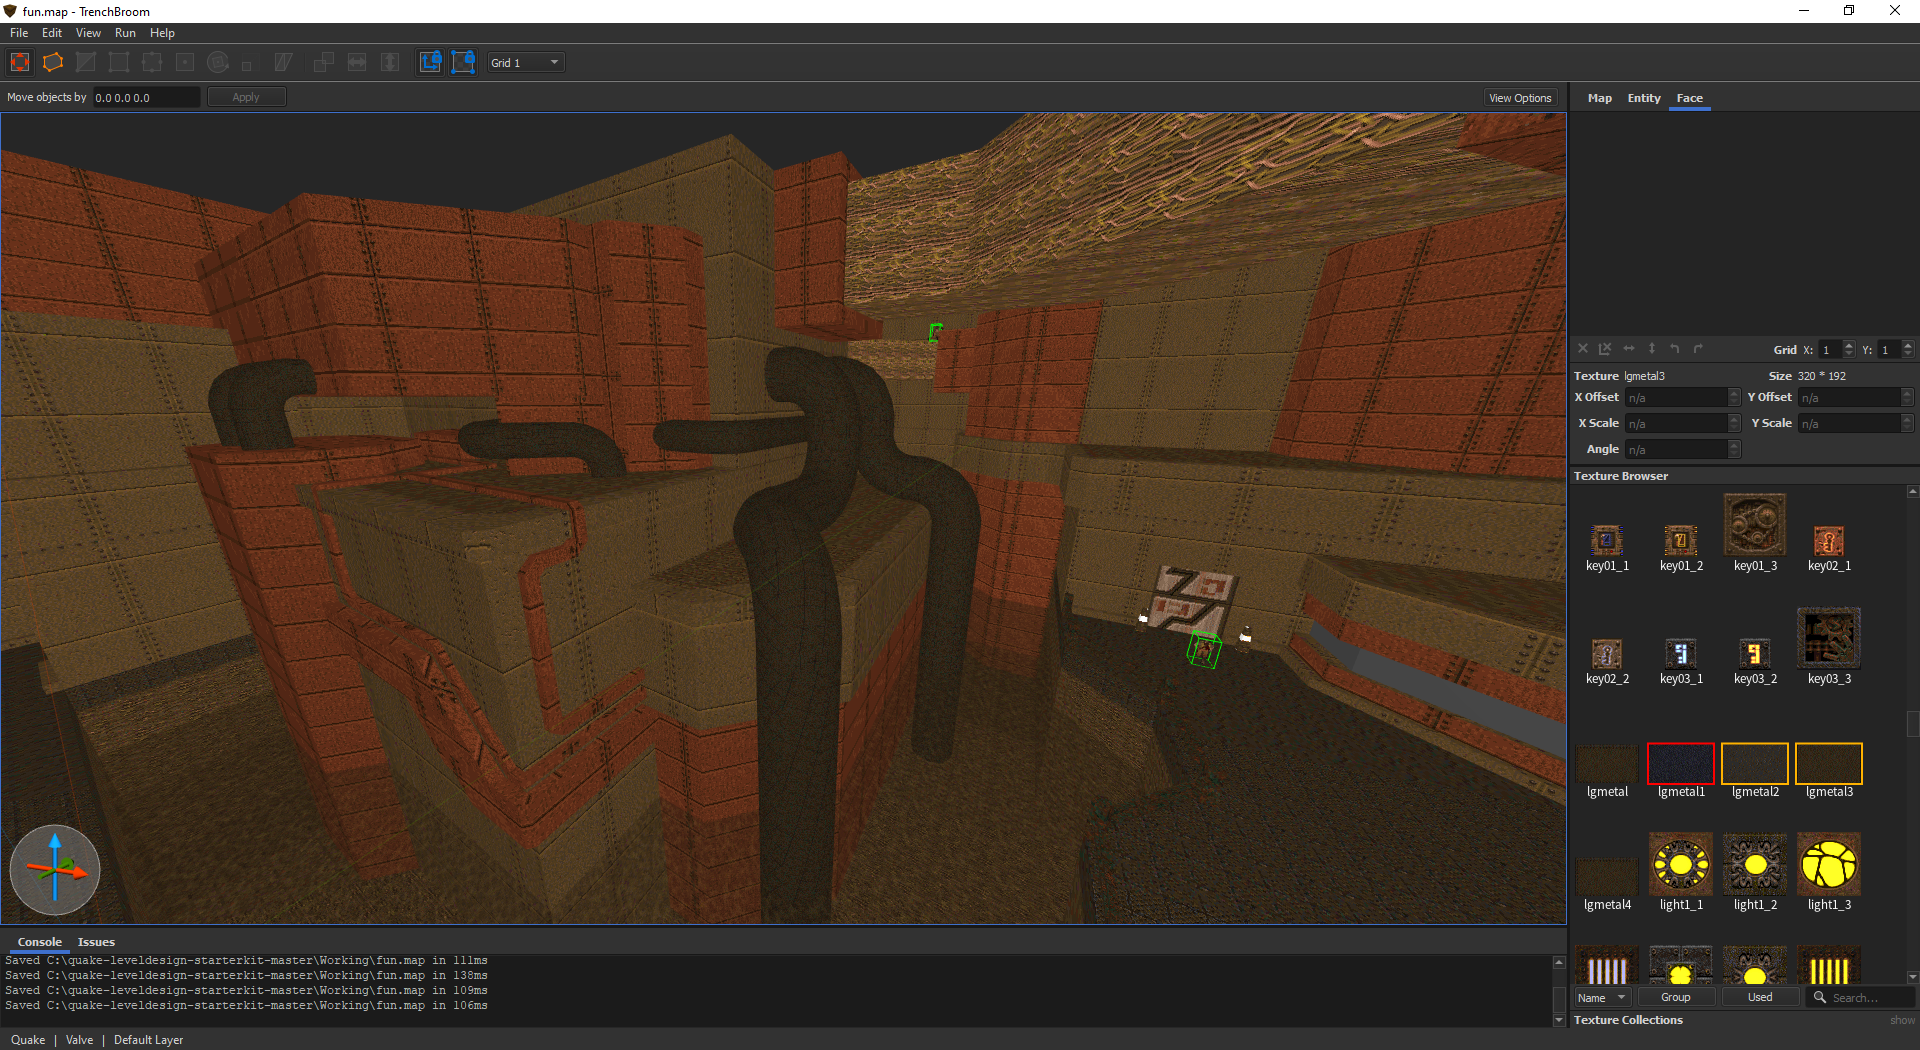This screenshot has width=1920, height=1050.
Task: Open the Name sort order dropdown
Action: pos(1602,998)
